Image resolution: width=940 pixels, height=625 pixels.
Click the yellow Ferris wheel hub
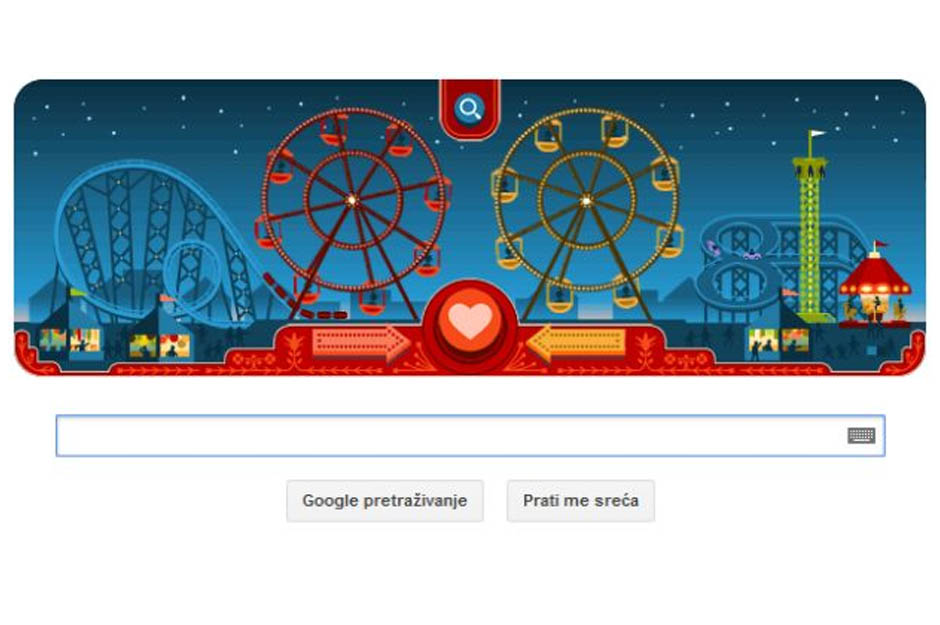[586, 200]
